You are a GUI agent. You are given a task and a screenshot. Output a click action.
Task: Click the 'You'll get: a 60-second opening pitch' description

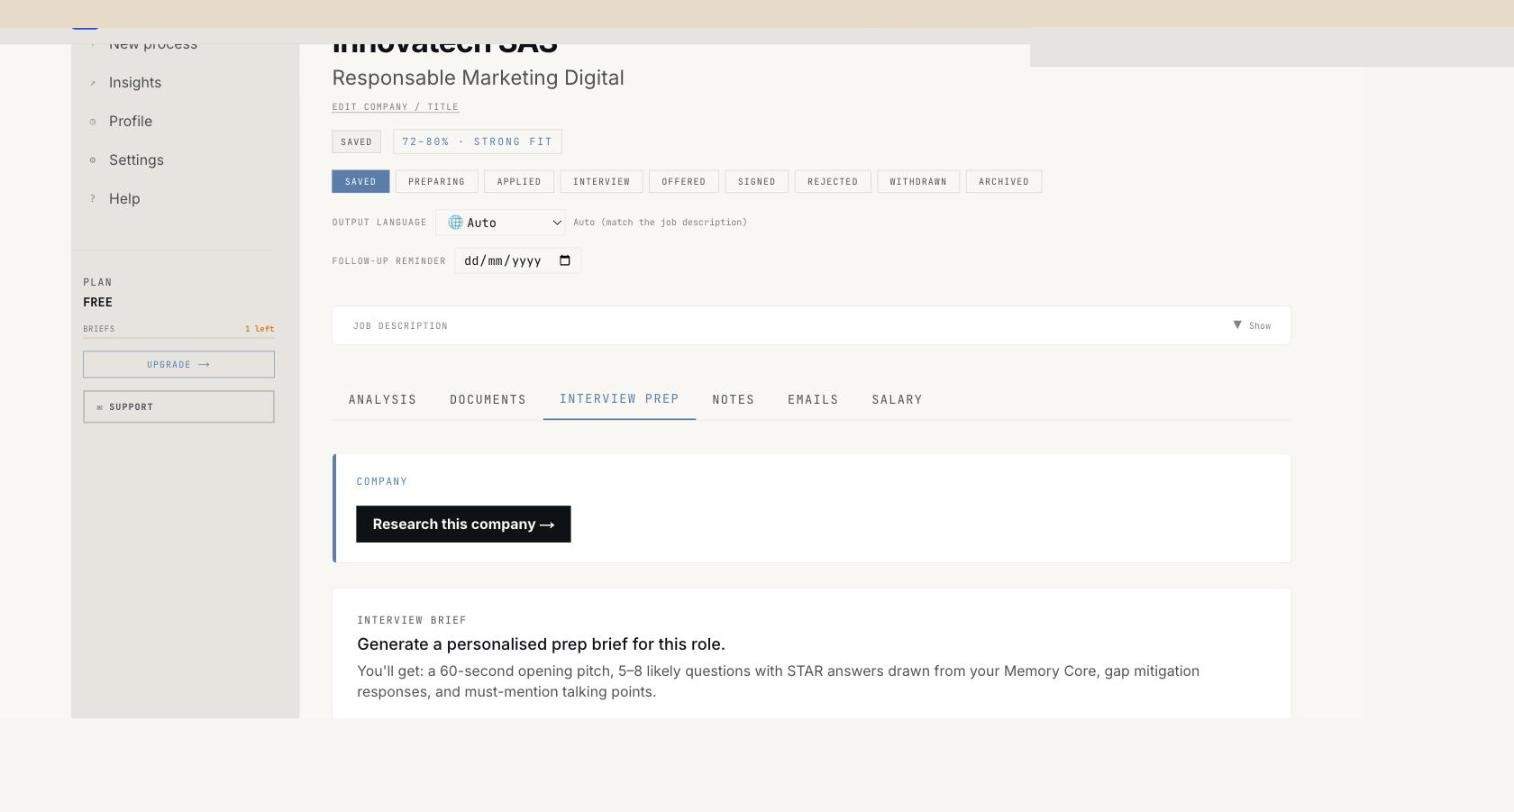778,681
